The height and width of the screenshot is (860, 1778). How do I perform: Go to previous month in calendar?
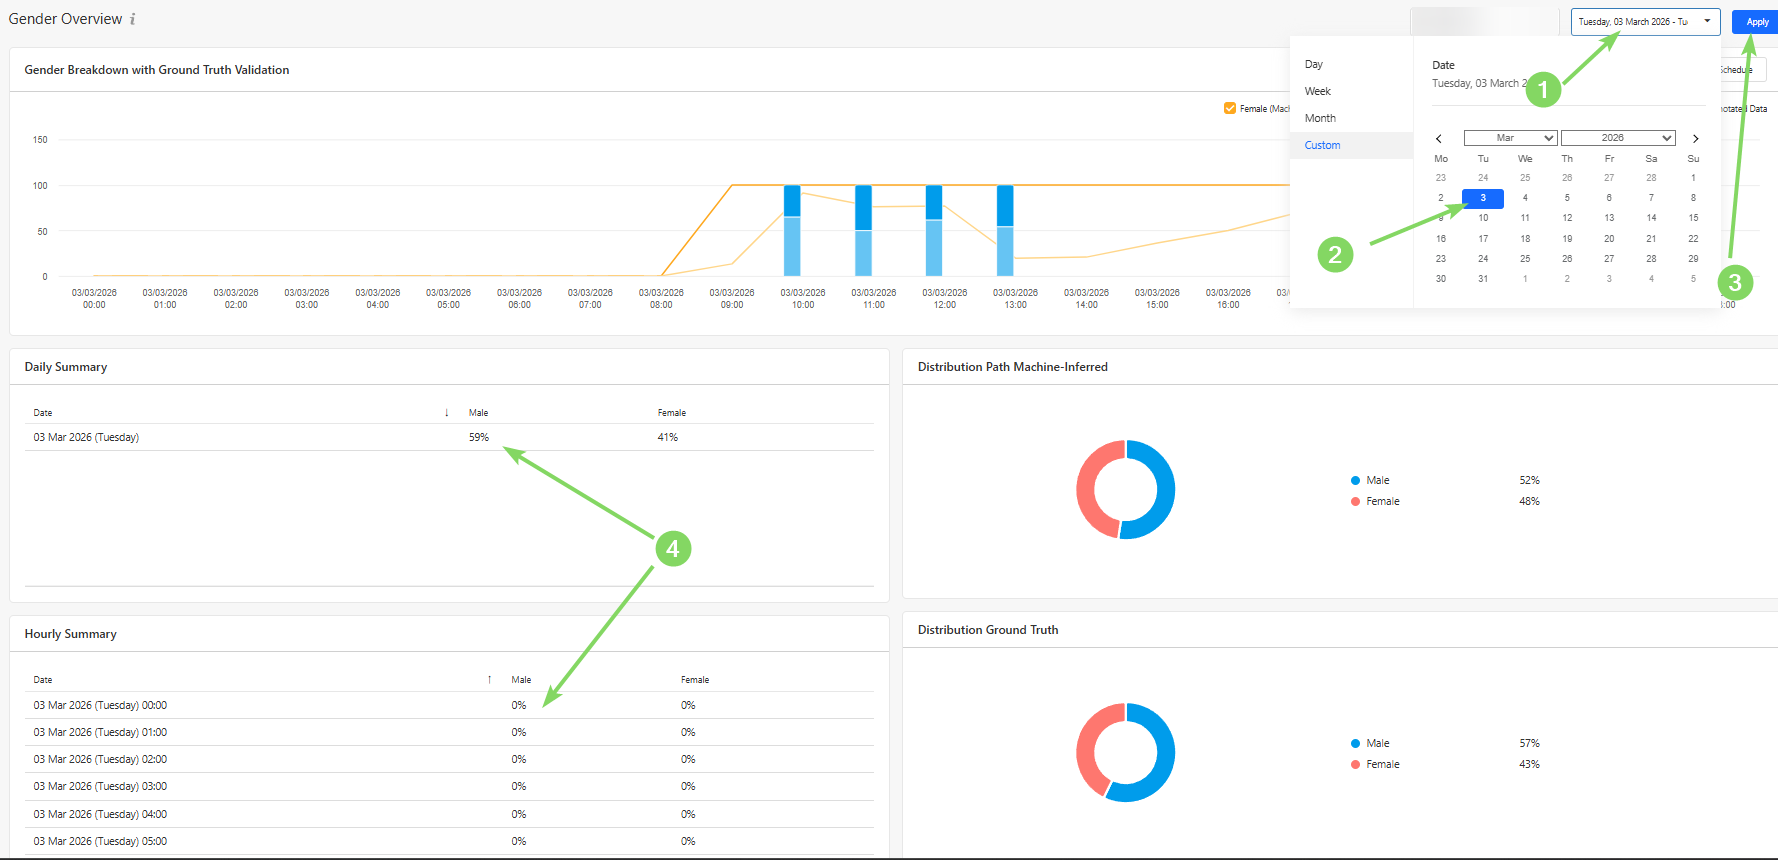coord(1439,139)
